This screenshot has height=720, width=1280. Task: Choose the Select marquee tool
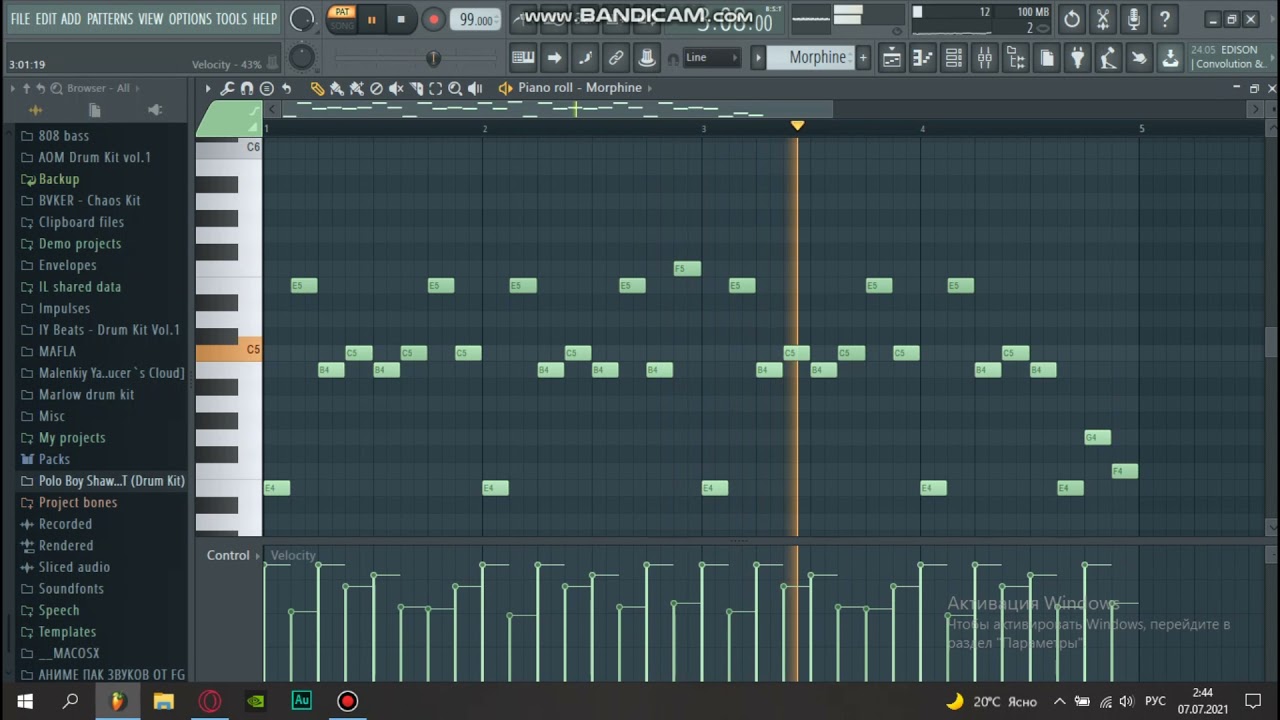pyautogui.click(x=435, y=88)
